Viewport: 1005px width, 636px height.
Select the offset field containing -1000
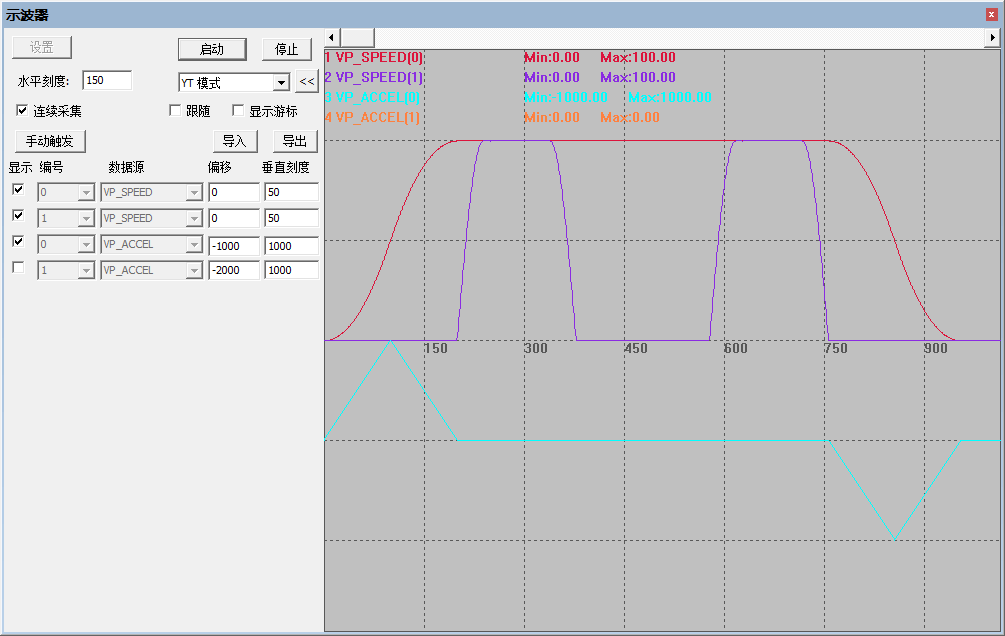(x=234, y=245)
